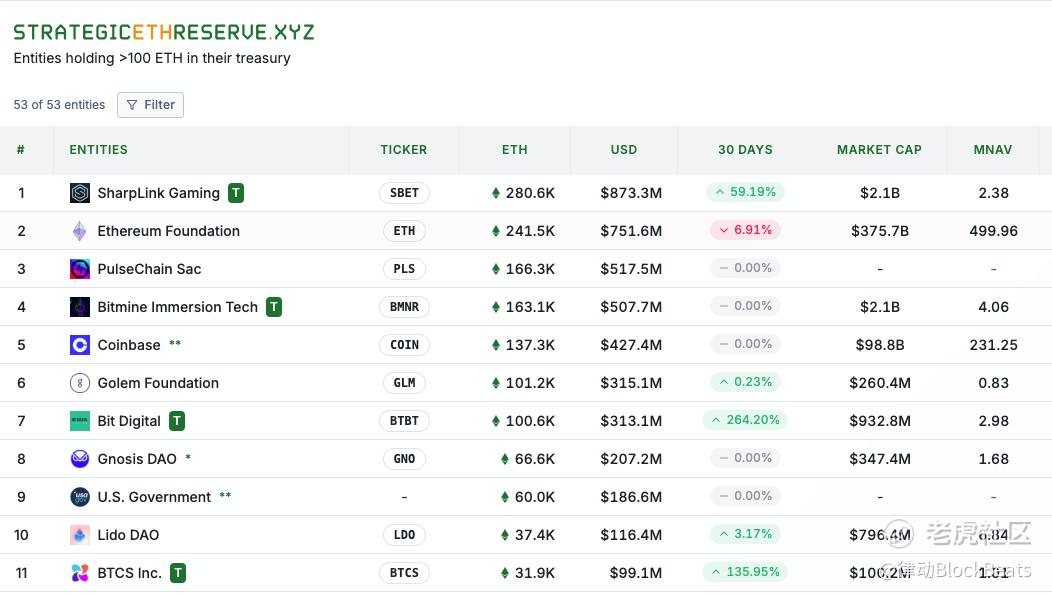Click the Ethereum Foundation diamond icon
This screenshot has height=595, width=1052.
coord(80,231)
